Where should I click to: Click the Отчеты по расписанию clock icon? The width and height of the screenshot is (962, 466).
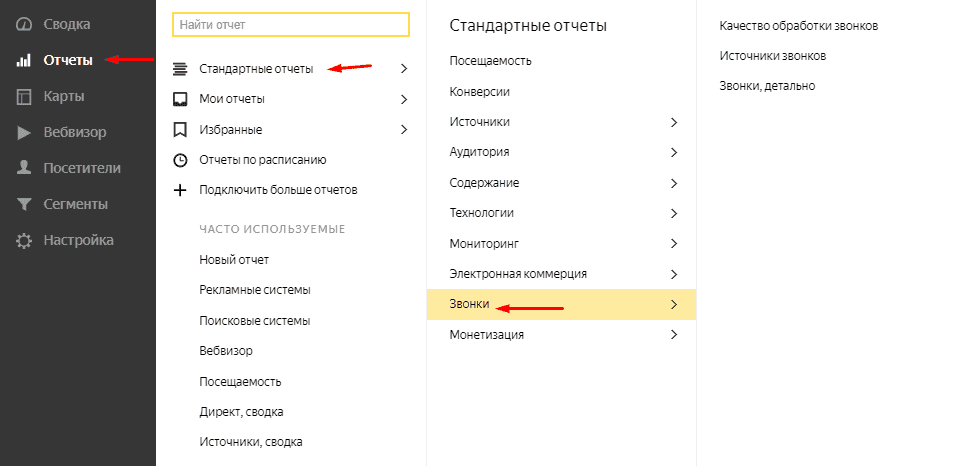(x=180, y=159)
